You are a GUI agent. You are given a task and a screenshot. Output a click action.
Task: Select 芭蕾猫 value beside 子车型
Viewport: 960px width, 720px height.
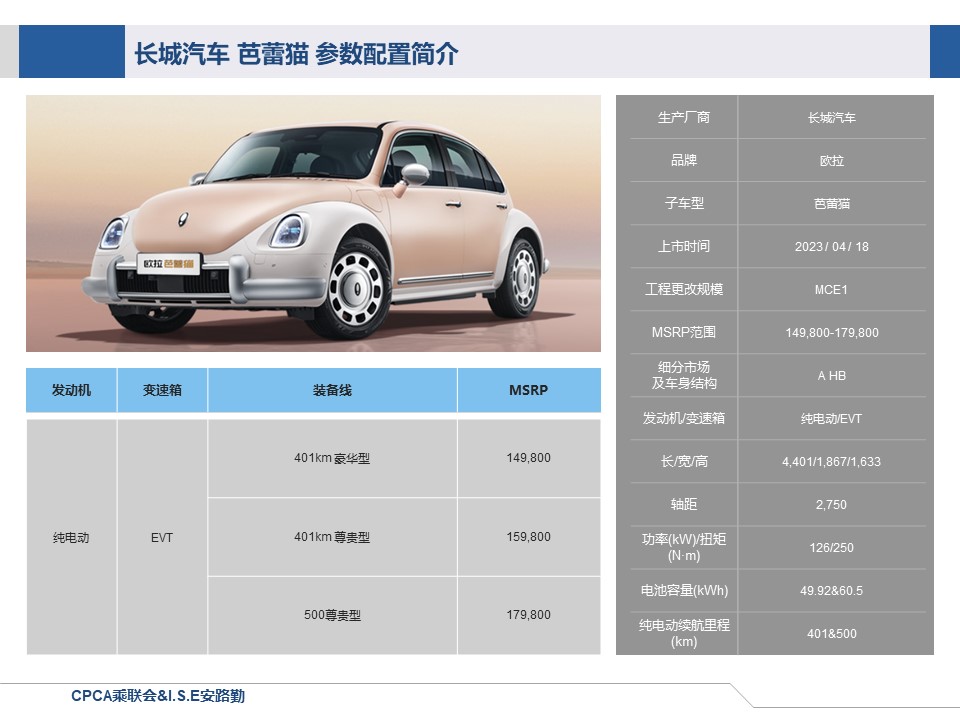pos(831,204)
